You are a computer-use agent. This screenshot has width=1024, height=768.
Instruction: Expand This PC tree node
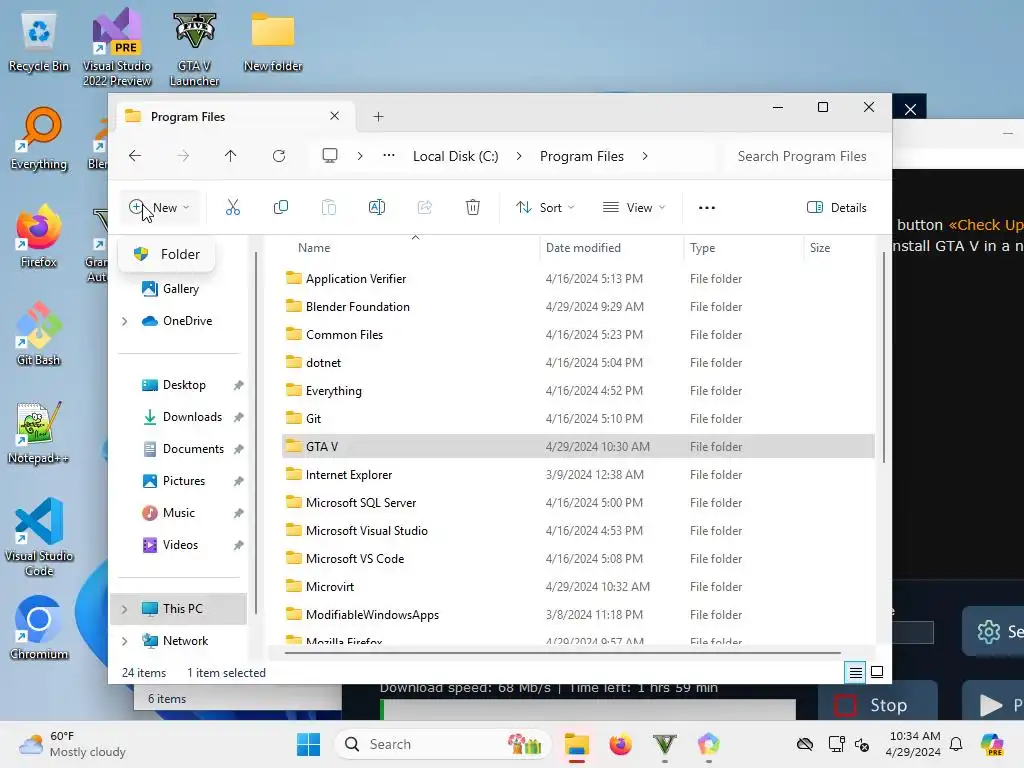[x=125, y=609]
